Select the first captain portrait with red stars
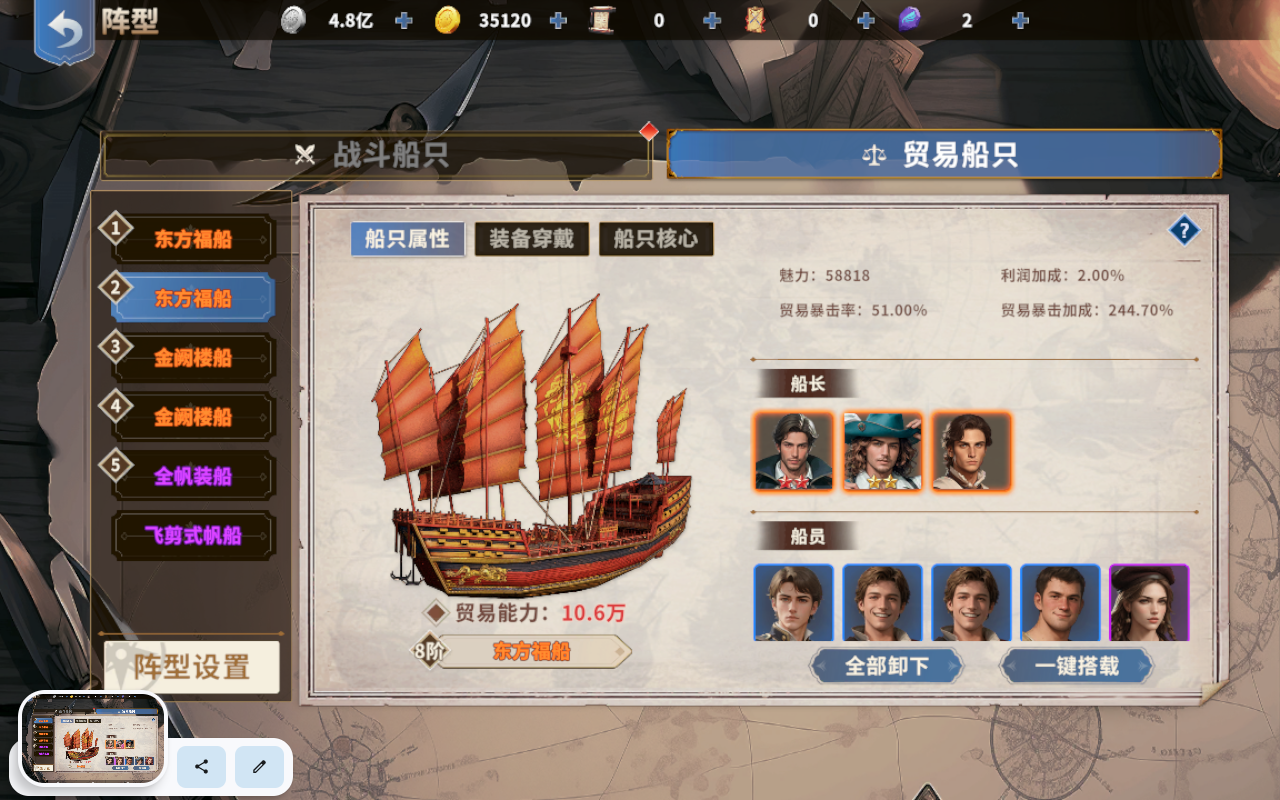 point(793,451)
